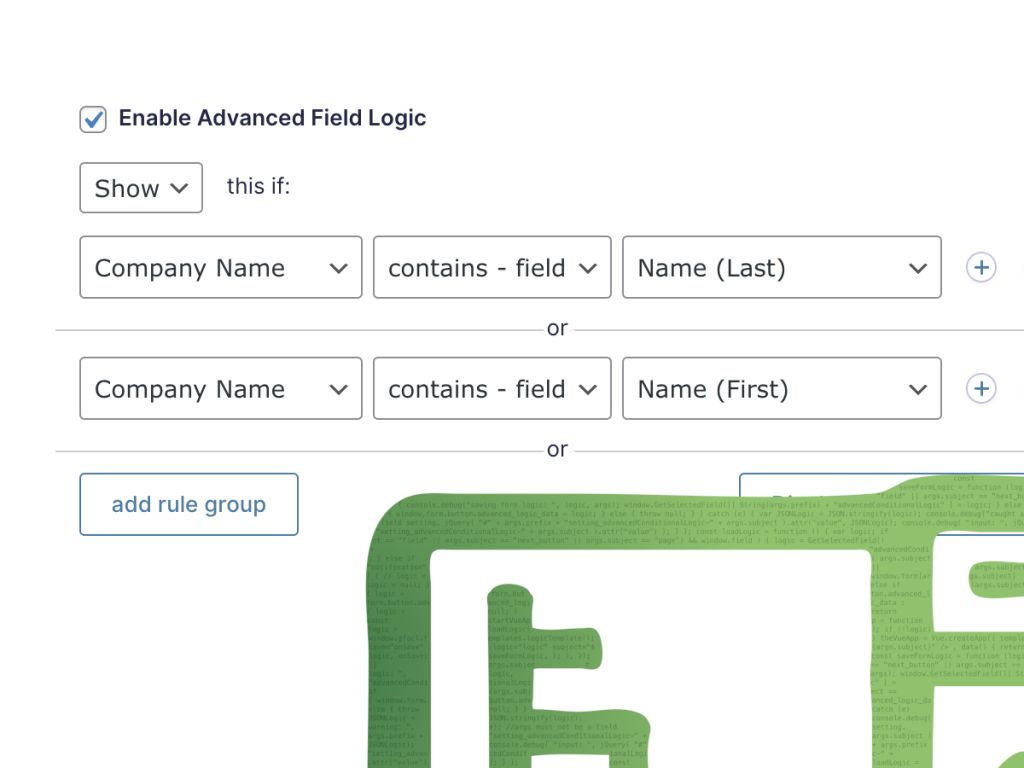Open the Name (First) value dropdown

click(x=780, y=389)
